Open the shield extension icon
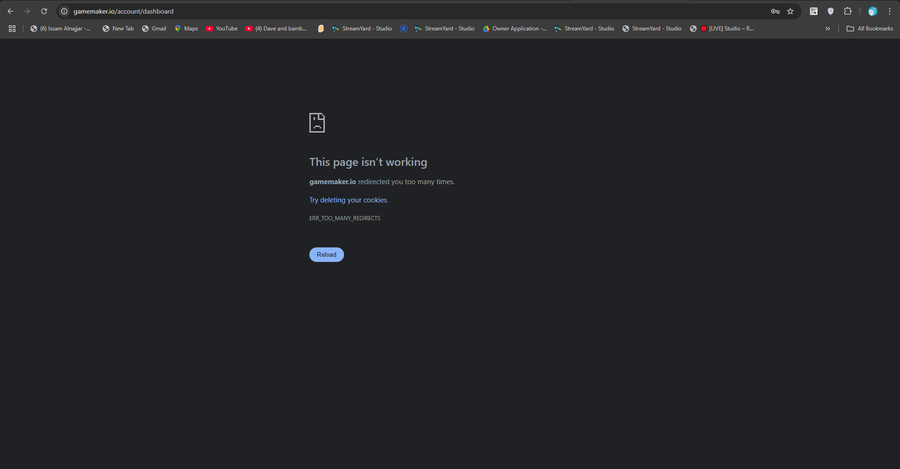 tap(831, 11)
